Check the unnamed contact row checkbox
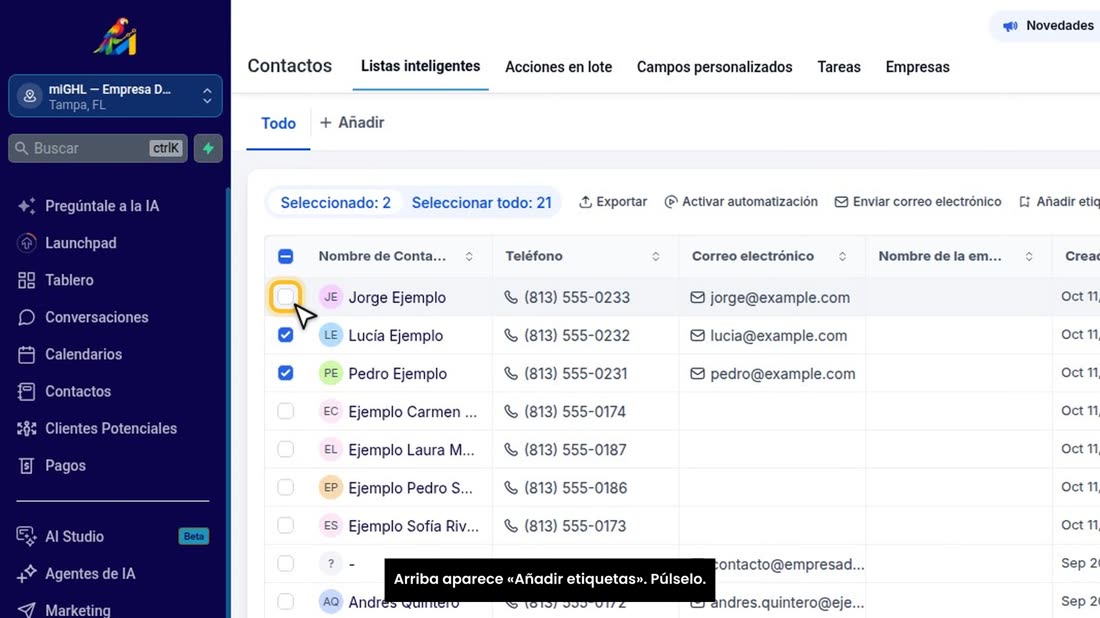 [286, 563]
